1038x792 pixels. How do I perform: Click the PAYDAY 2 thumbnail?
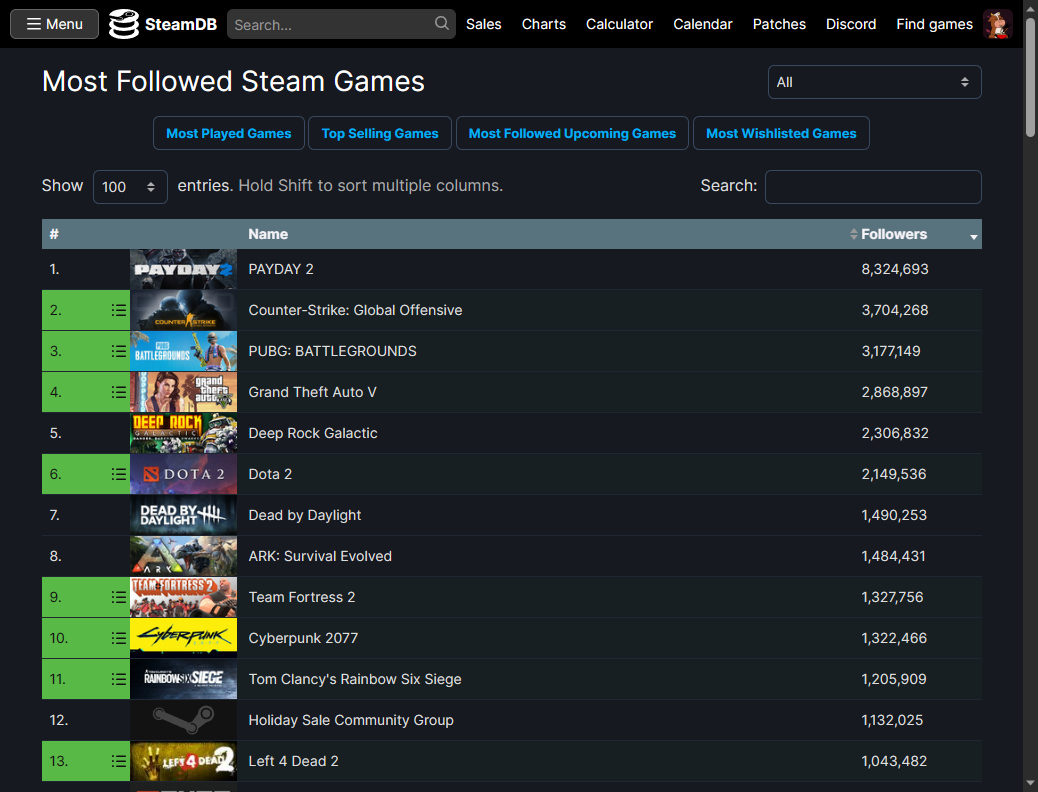click(x=183, y=269)
